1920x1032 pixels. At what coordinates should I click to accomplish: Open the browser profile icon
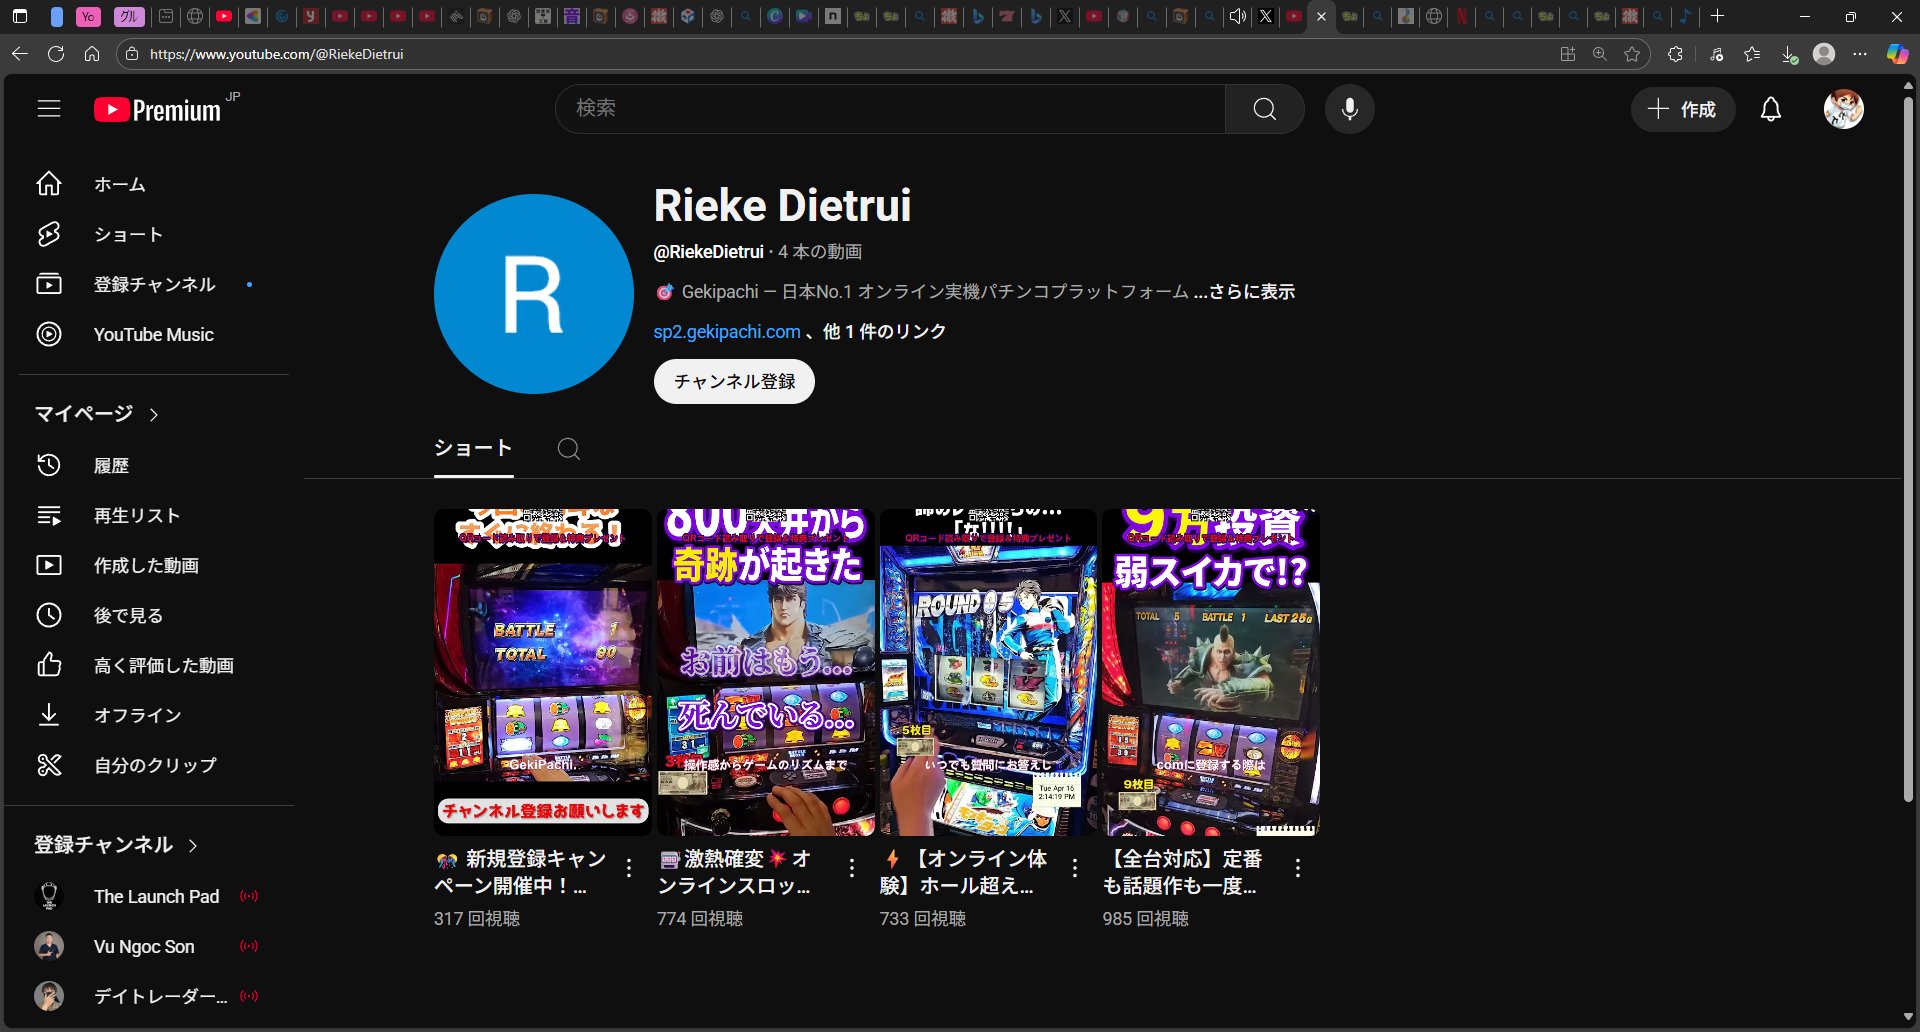1824,54
